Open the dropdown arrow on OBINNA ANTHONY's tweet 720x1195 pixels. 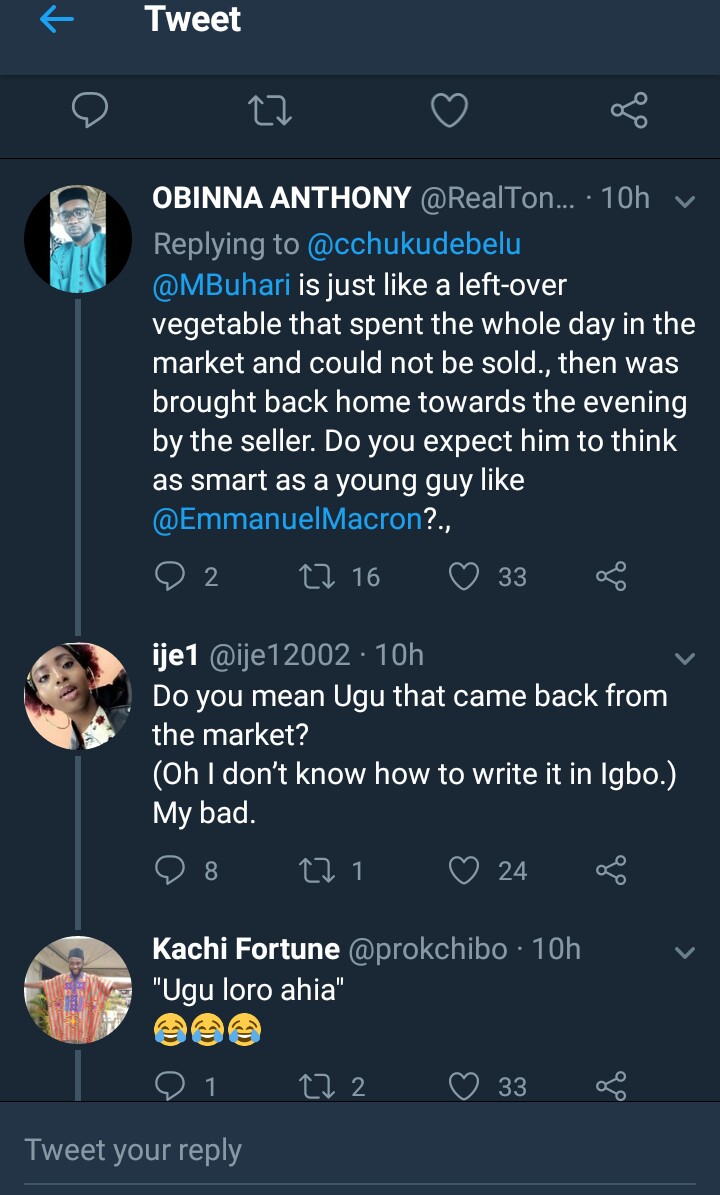point(685,201)
